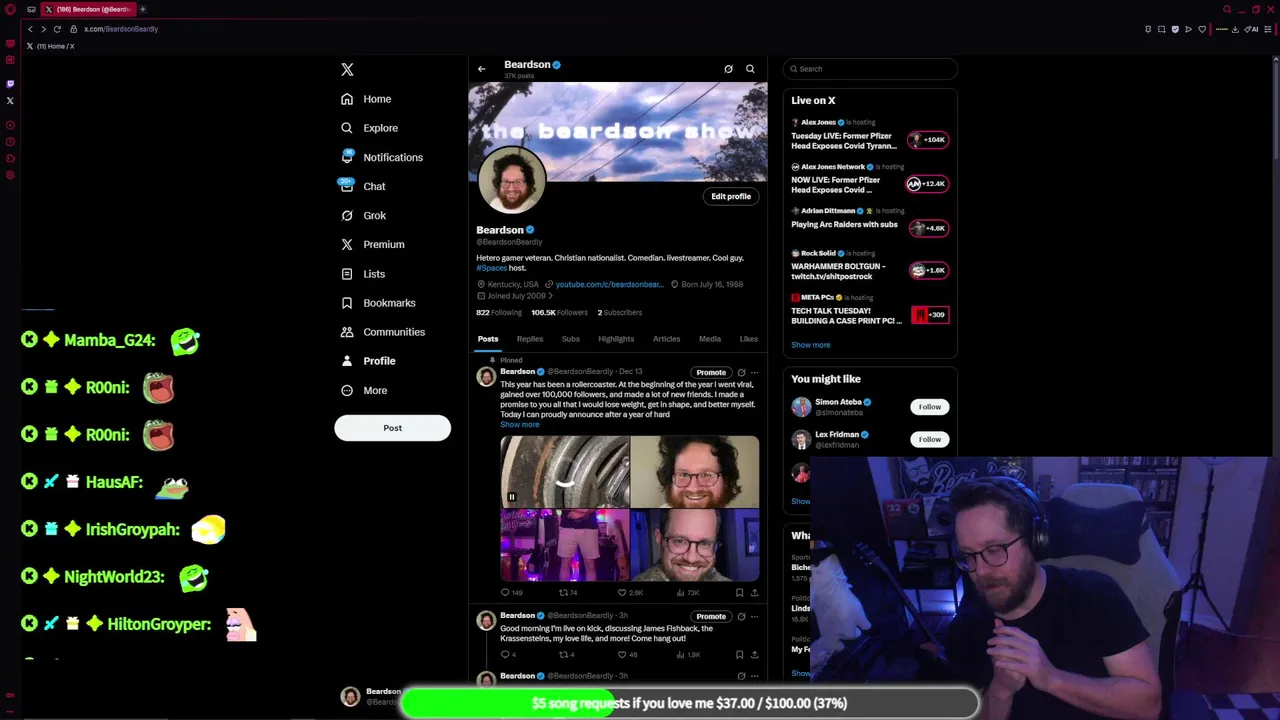The image size is (1280, 720).
Task: Bookmark the pinned post
Action: pyautogui.click(x=739, y=593)
